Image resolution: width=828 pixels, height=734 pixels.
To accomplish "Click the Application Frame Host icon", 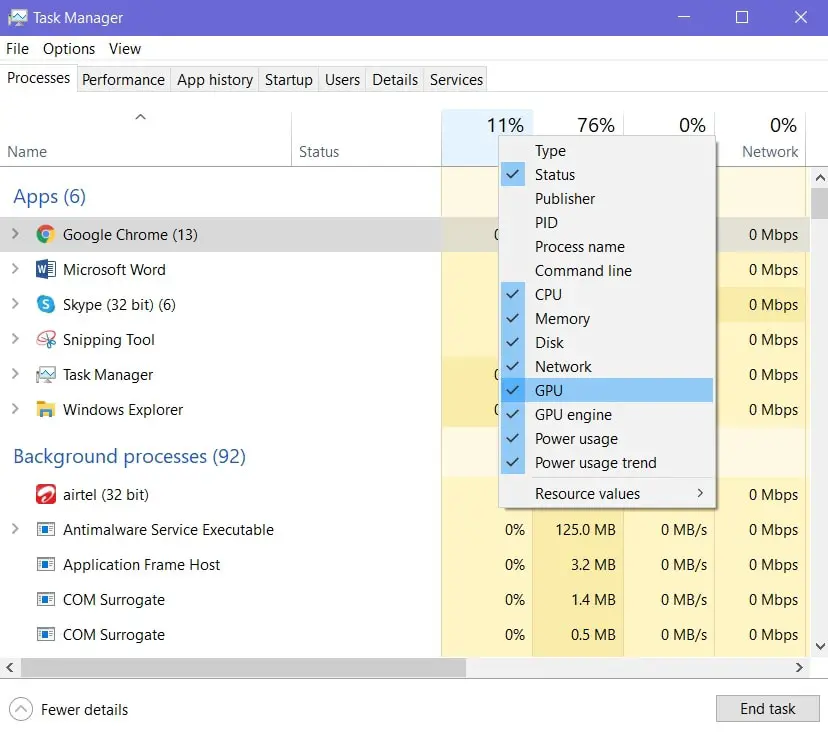I will pyautogui.click(x=46, y=564).
